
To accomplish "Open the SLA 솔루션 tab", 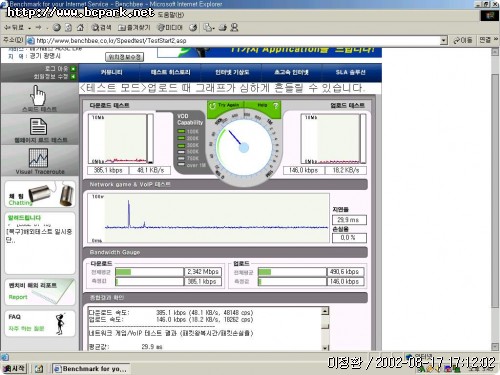I will 350,72.
